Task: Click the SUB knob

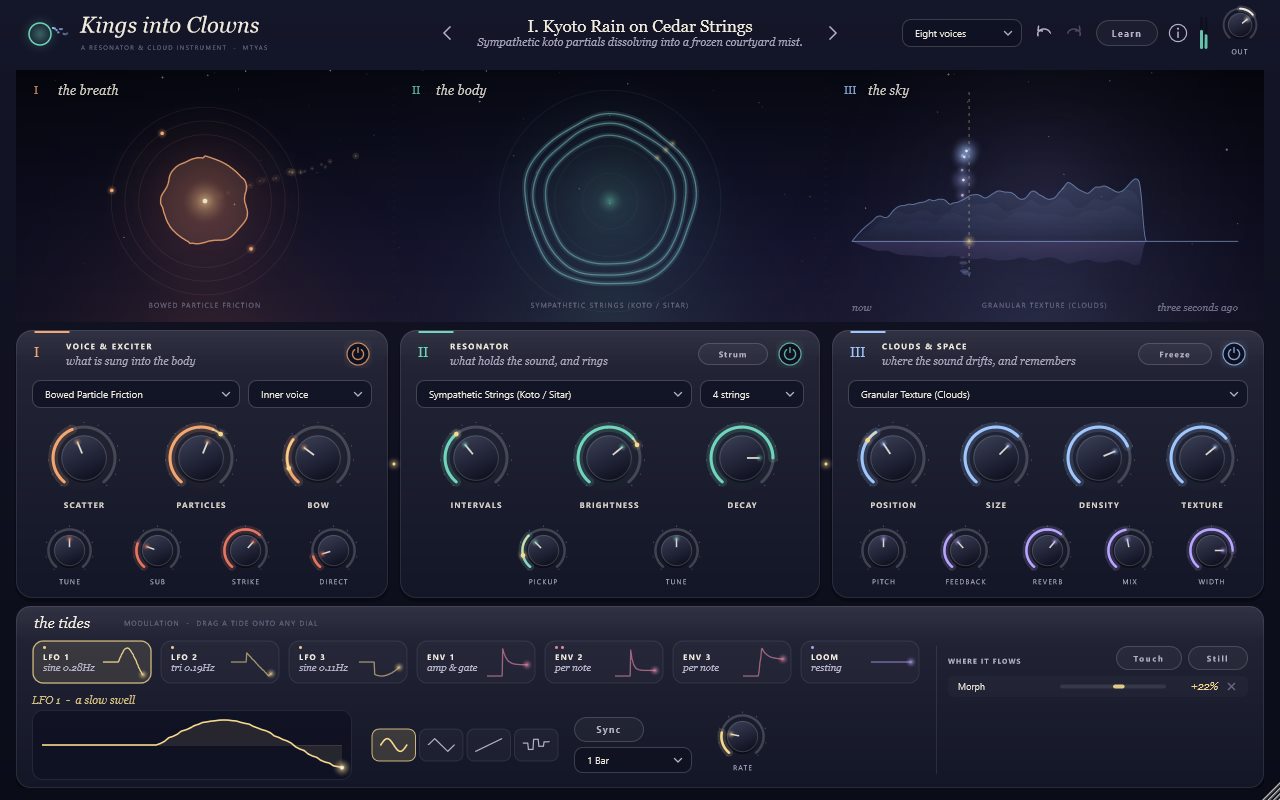Action: 157,550
